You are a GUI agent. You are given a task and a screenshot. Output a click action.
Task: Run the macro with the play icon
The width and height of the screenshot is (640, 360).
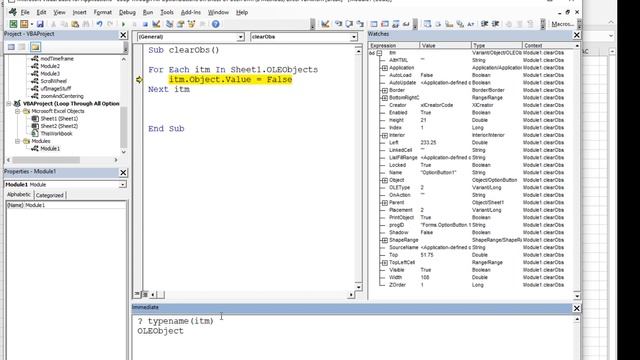point(123,24)
